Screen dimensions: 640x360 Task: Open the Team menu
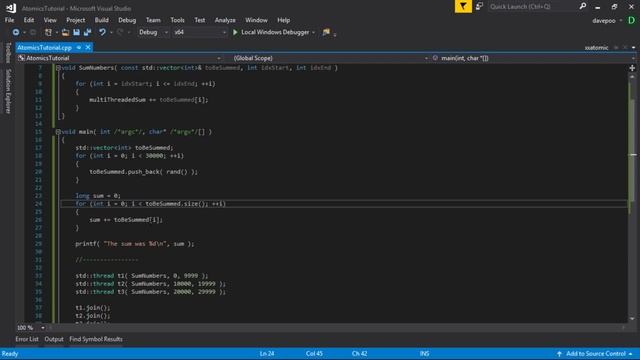click(x=153, y=20)
